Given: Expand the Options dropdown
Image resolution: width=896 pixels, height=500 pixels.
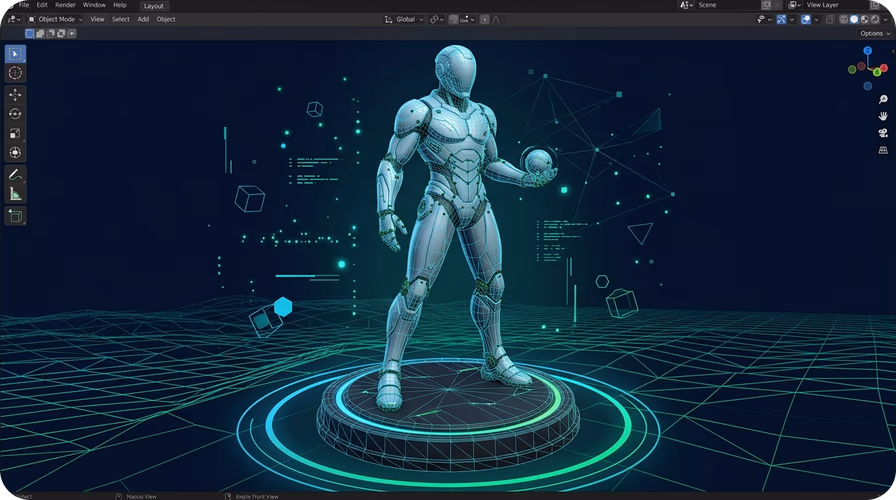Looking at the screenshot, I should click(x=875, y=34).
